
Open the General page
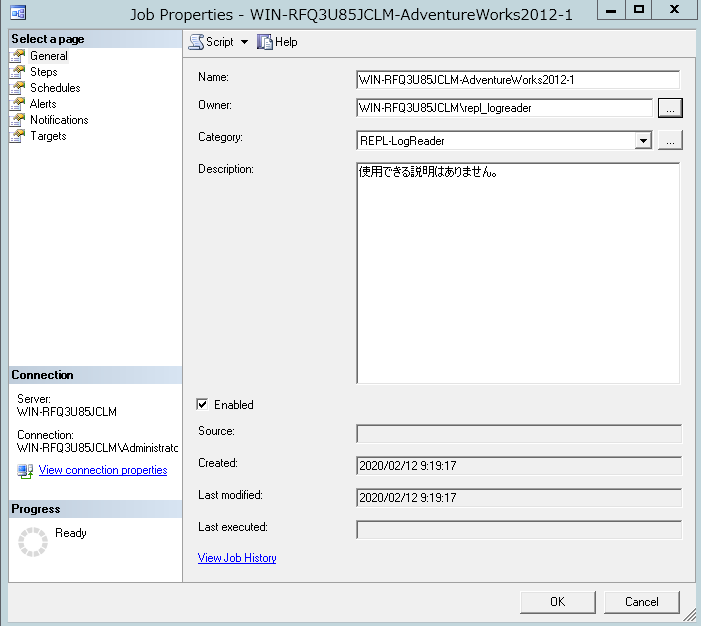(x=49, y=56)
